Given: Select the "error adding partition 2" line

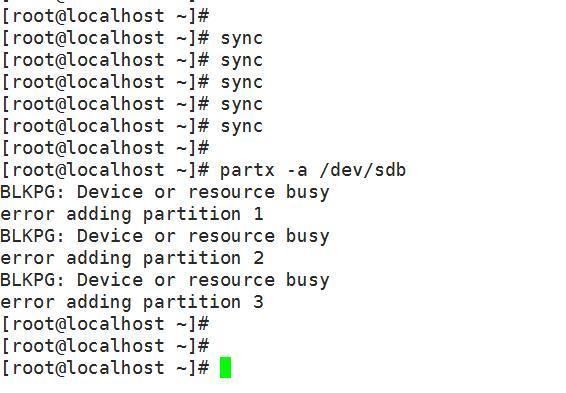Looking at the screenshot, I should pos(132,258).
